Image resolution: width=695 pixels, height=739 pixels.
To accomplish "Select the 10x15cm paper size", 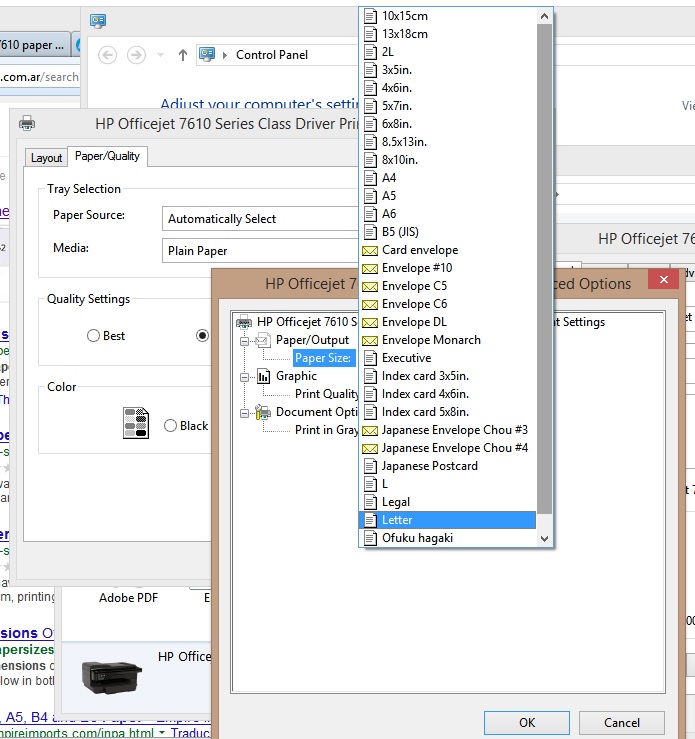I will (x=448, y=16).
